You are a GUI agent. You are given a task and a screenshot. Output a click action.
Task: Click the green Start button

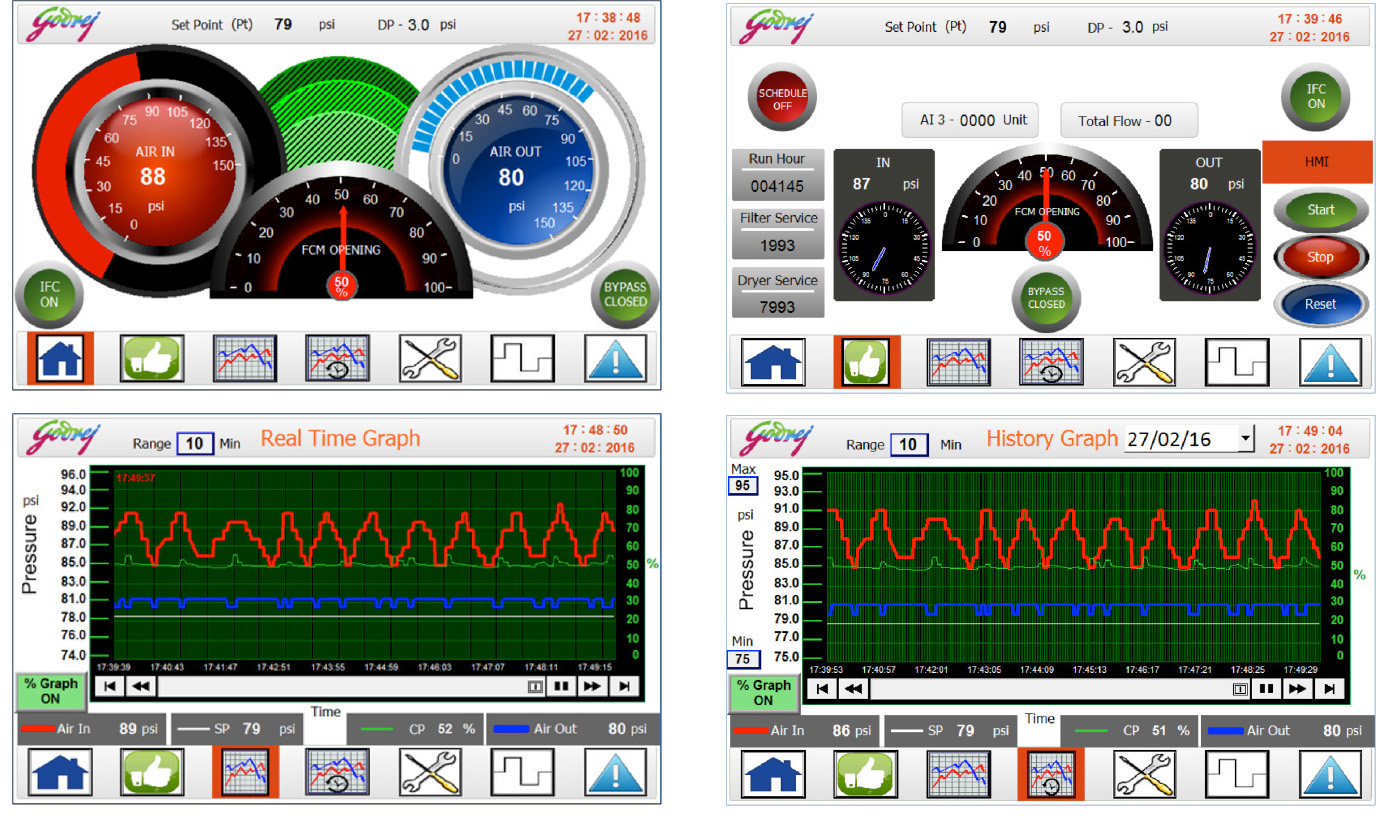[x=1320, y=210]
